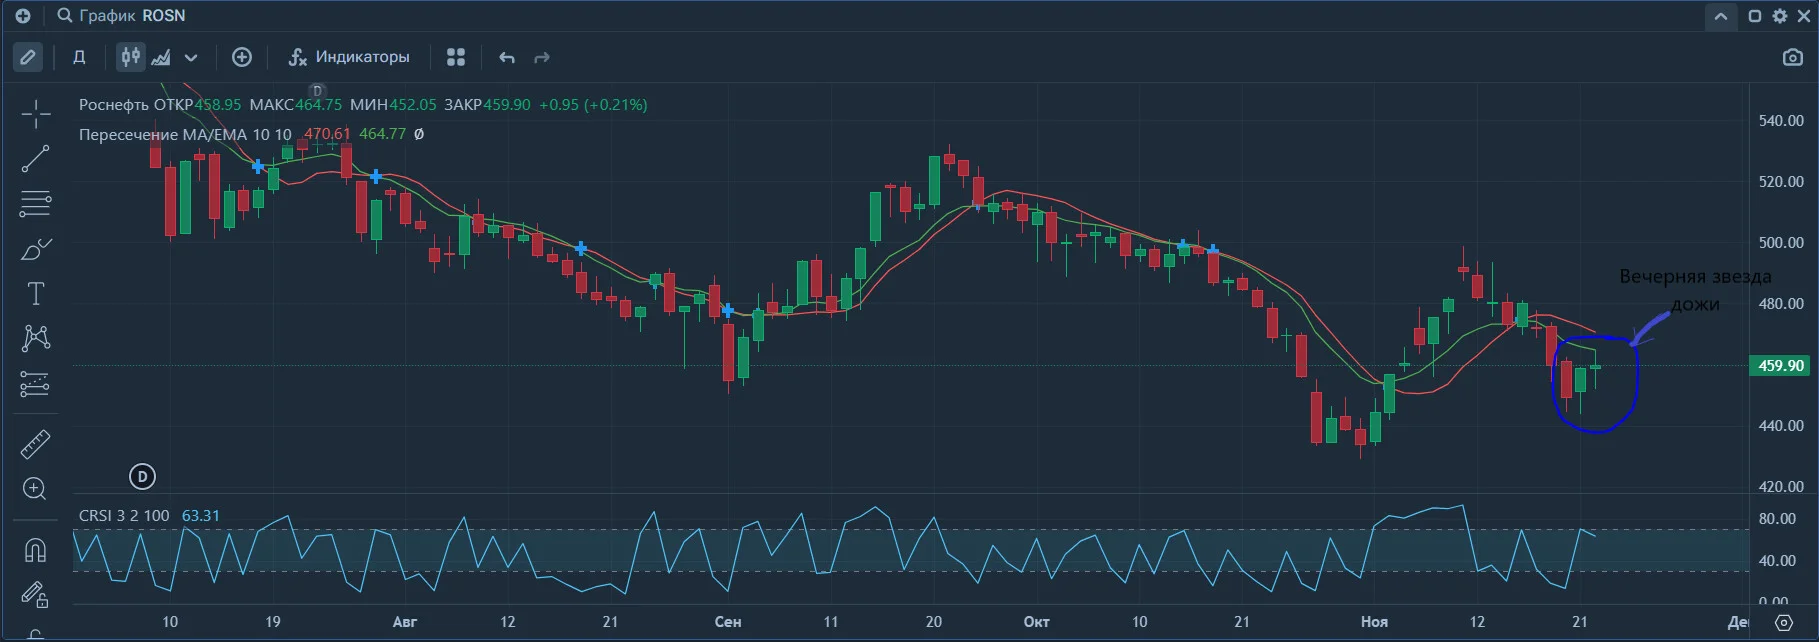
Task: Open the time axis settings hexagon icon
Action: click(1784, 622)
